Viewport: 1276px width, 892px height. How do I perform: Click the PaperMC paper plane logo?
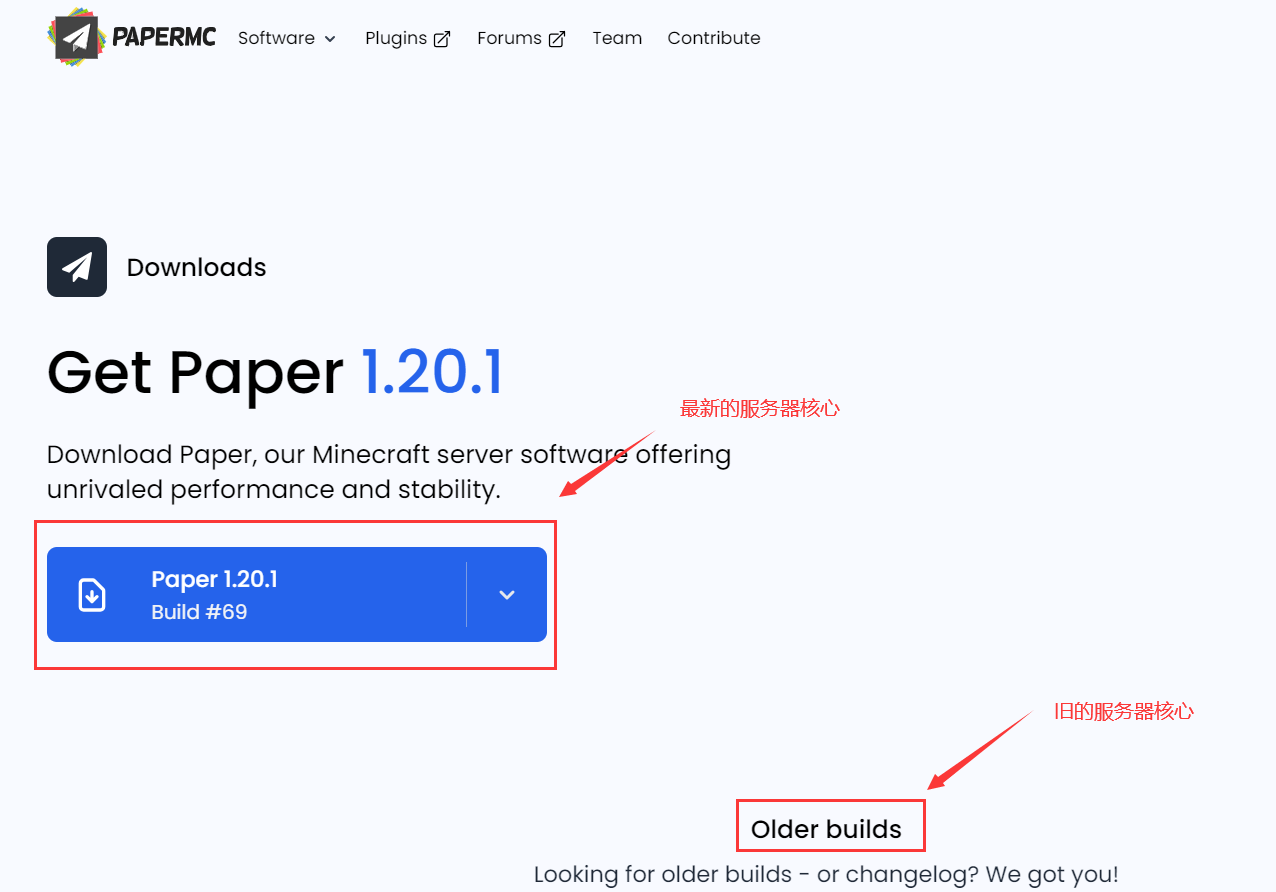[x=77, y=38]
